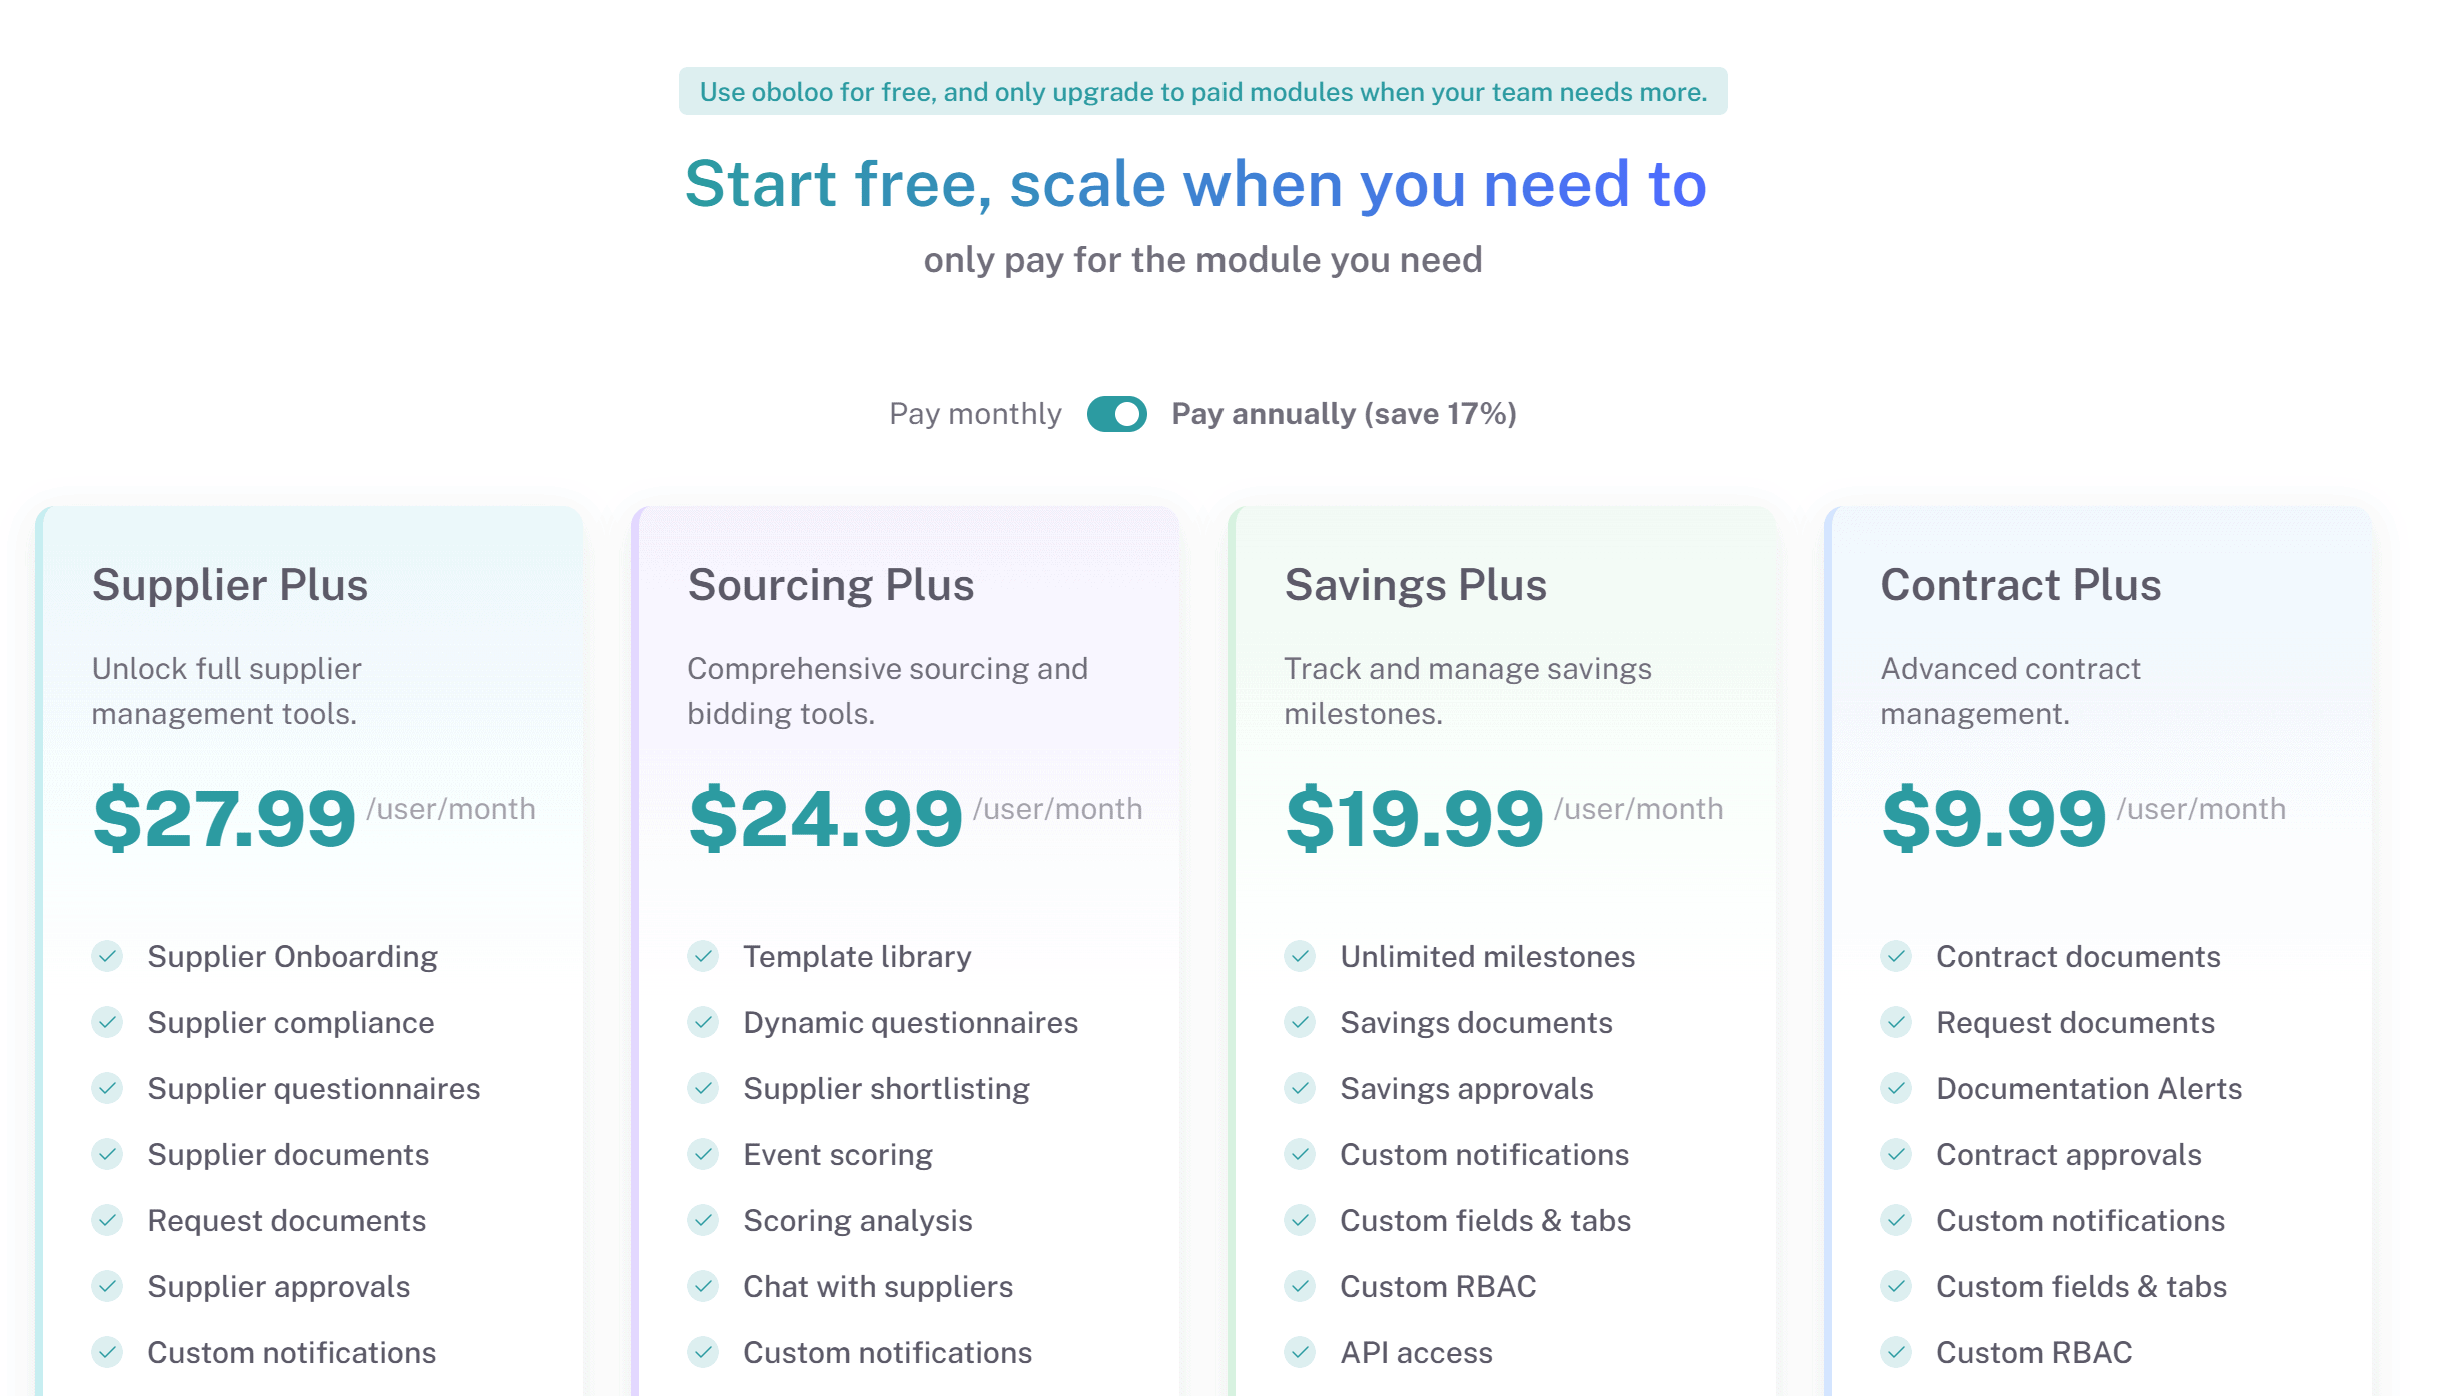Click checkmark icon beside Template library
Viewport: 2438px width, 1396px height.
[x=703, y=956]
